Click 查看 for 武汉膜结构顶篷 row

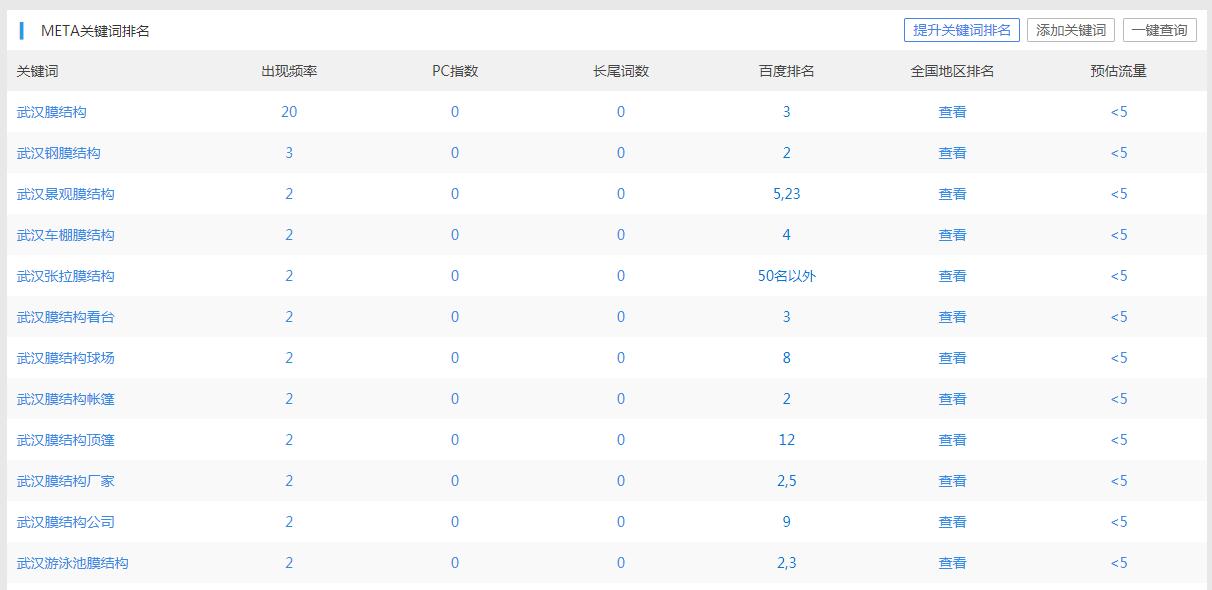tap(952, 440)
